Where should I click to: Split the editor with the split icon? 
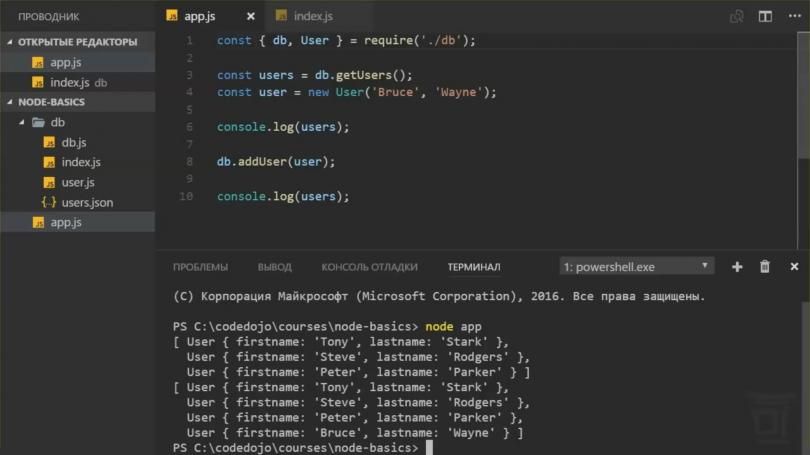pos(765,17)
